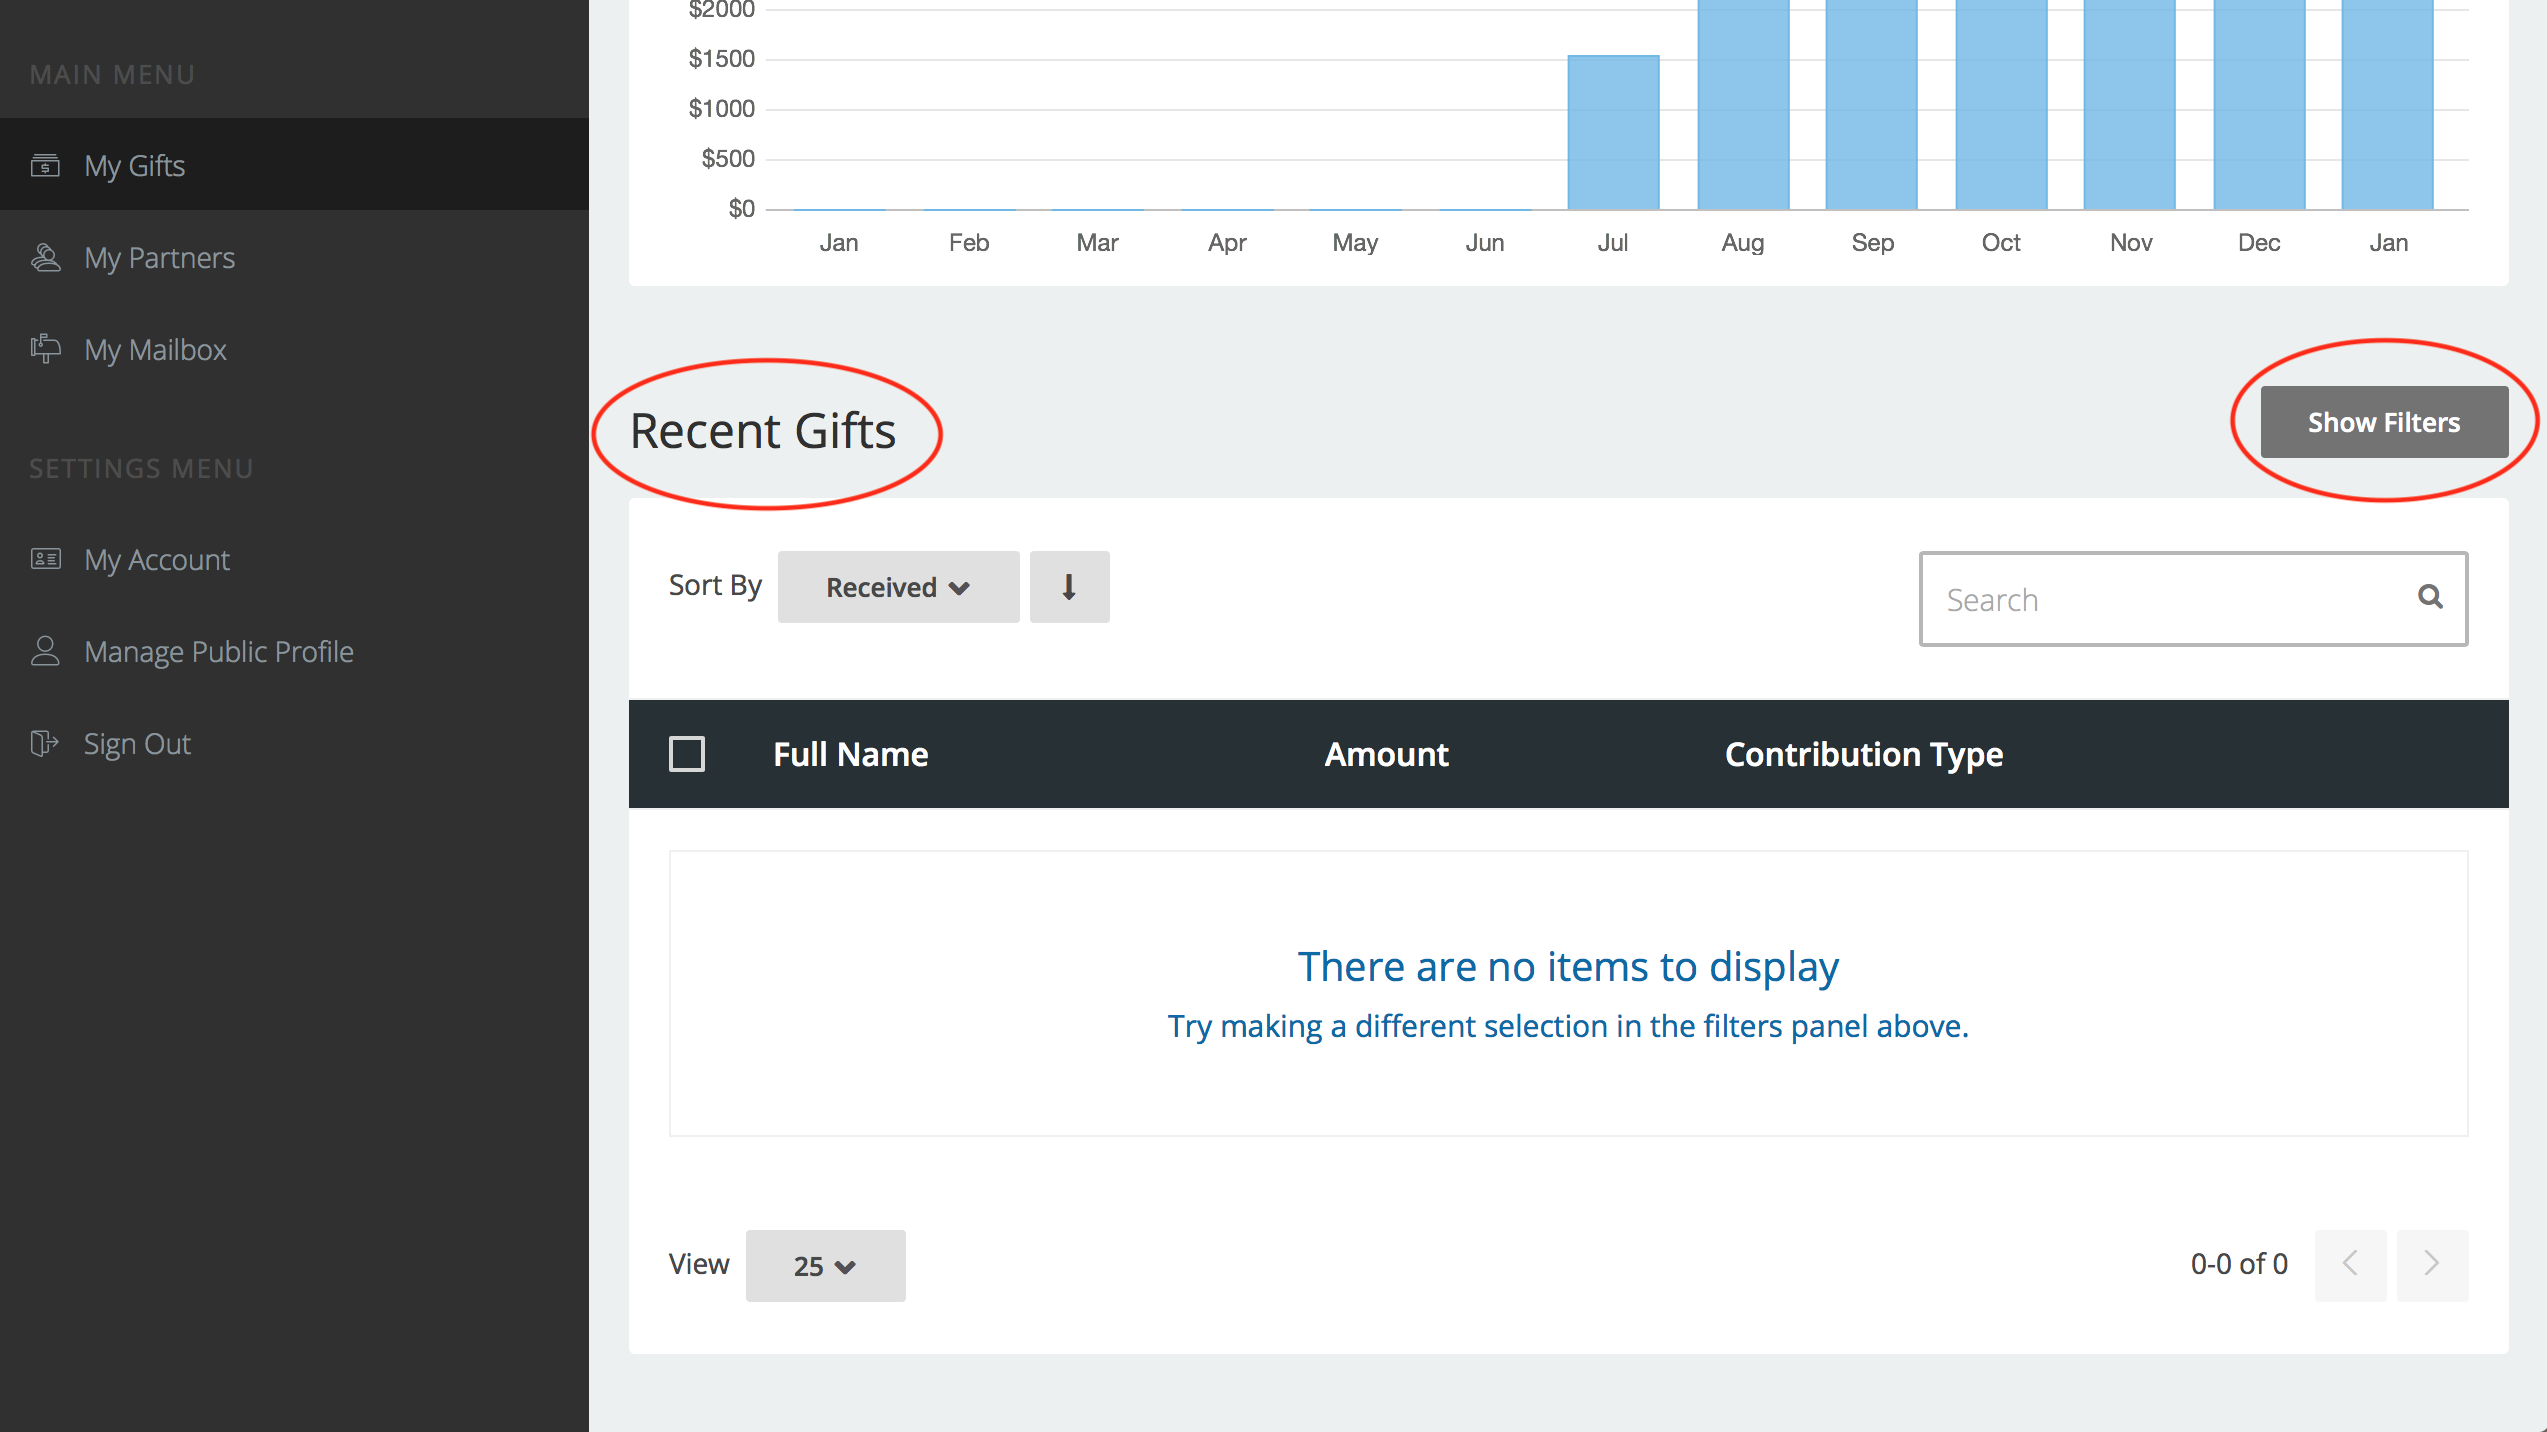Click the July bar in the chart
The image size is (2547, 1432).
[1613, 132]
